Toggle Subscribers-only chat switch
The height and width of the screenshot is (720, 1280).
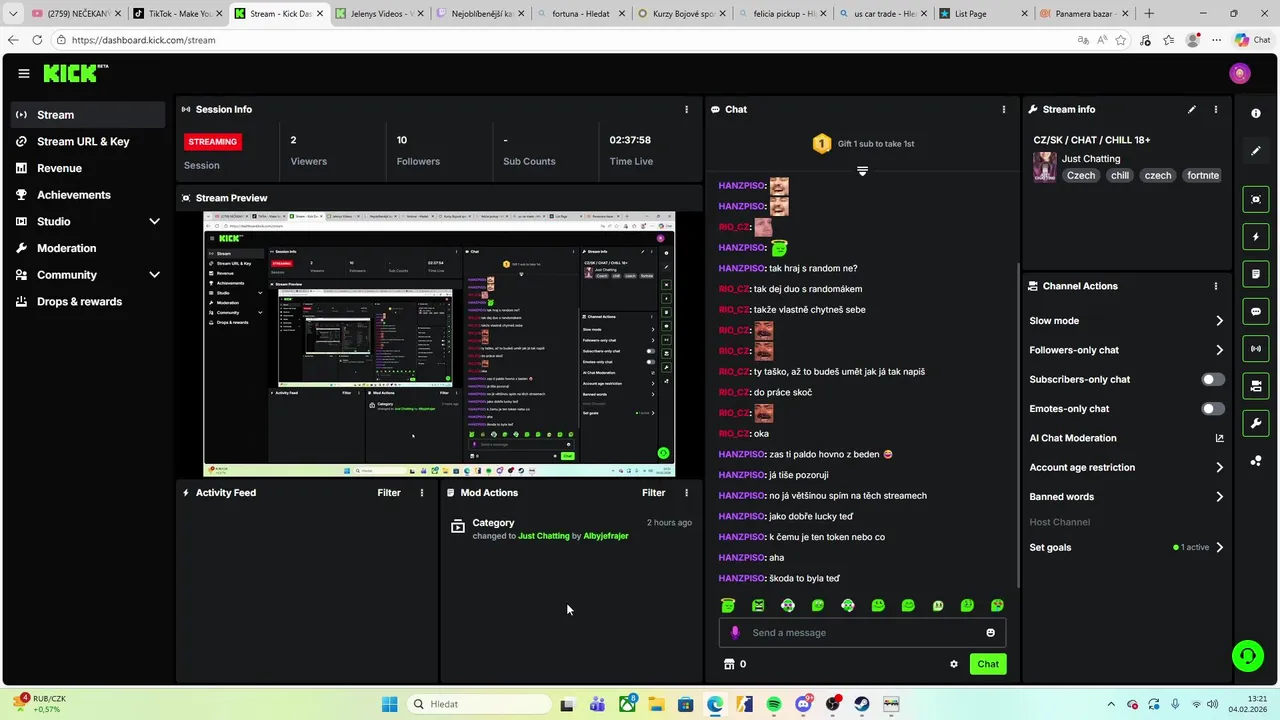coord(1213,380)
